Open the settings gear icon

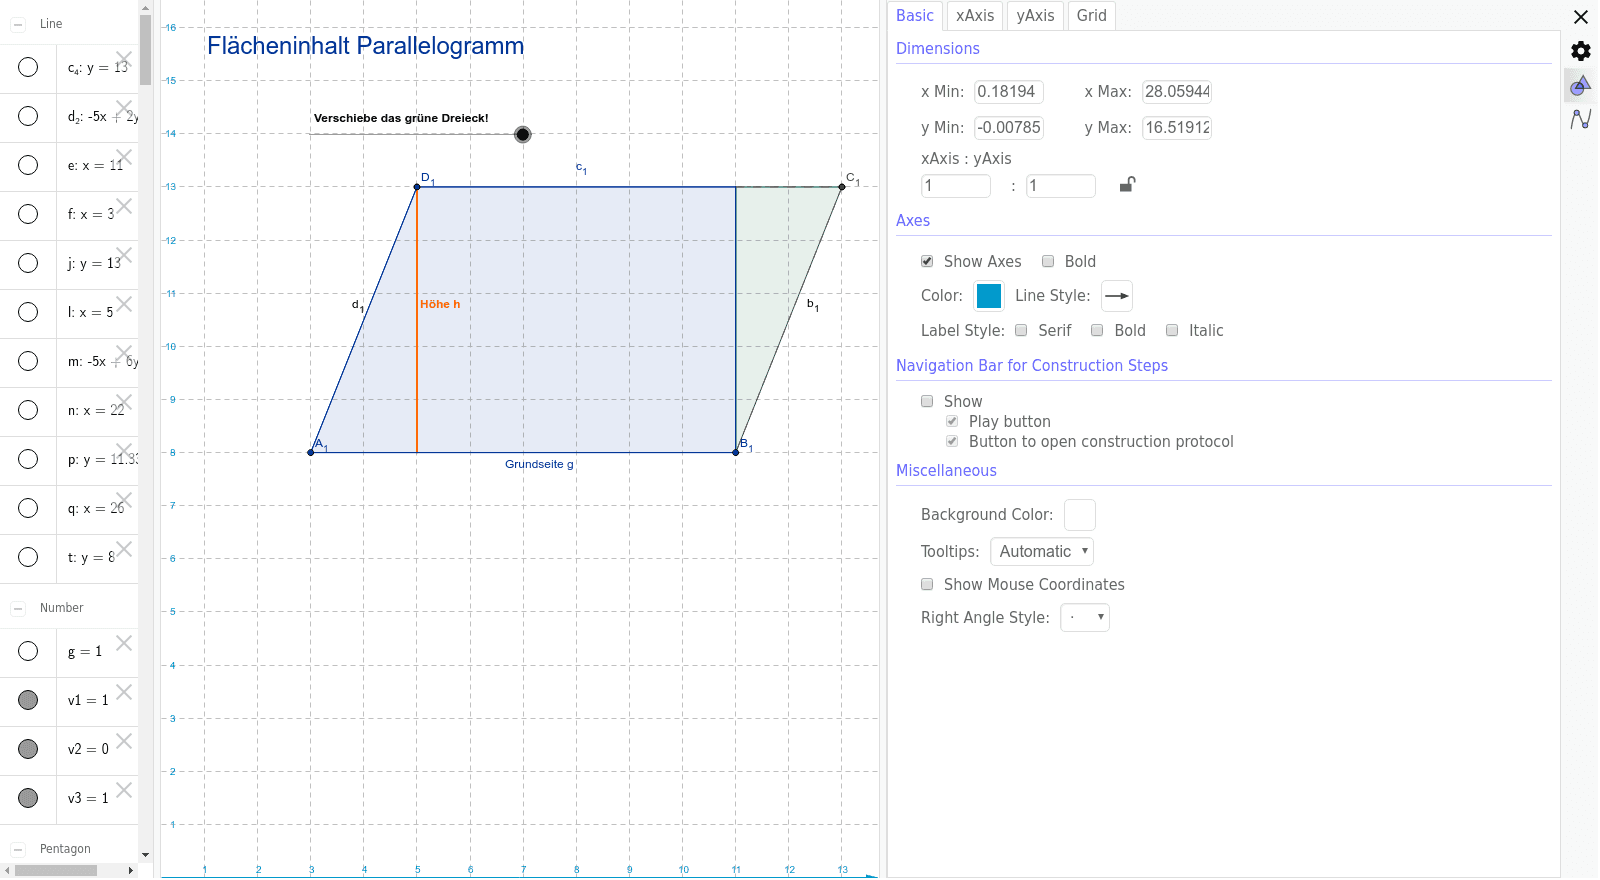1581,51
